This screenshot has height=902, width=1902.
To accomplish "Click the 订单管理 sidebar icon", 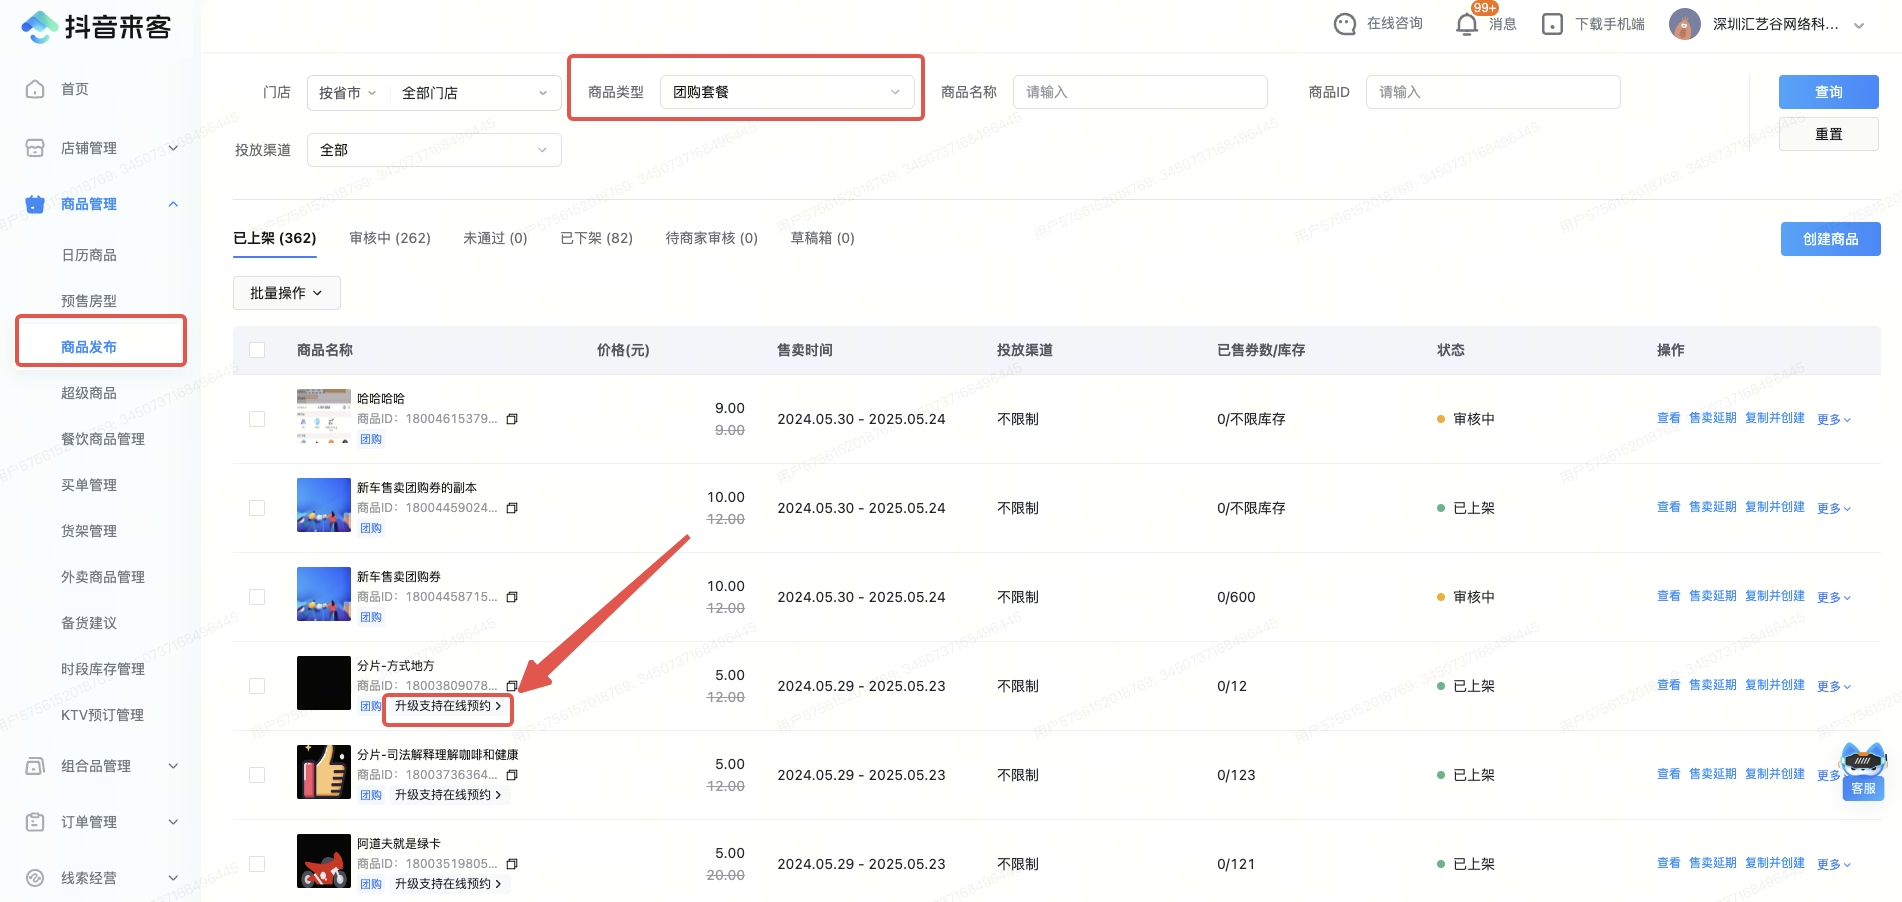I will pyautogui.click(x=35, y=822).
